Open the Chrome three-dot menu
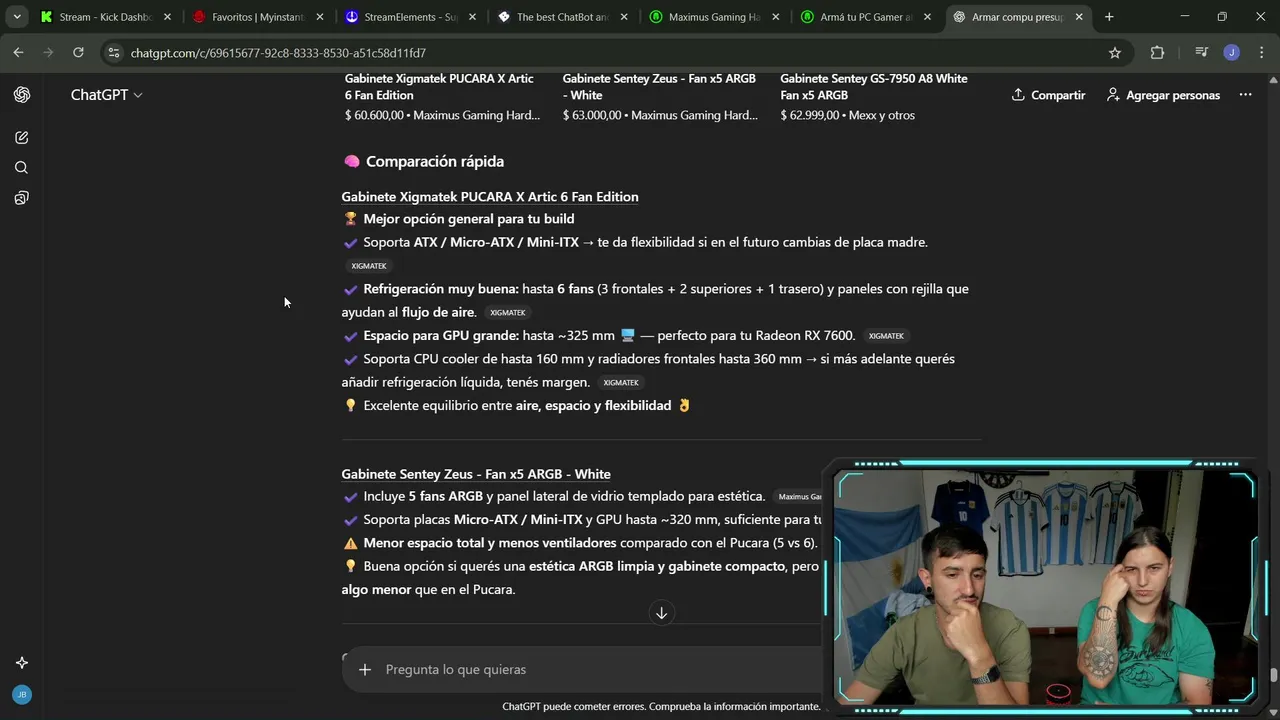Image resolution: width=1280 pixels, height=720 pixels. tap(1260, 53)
